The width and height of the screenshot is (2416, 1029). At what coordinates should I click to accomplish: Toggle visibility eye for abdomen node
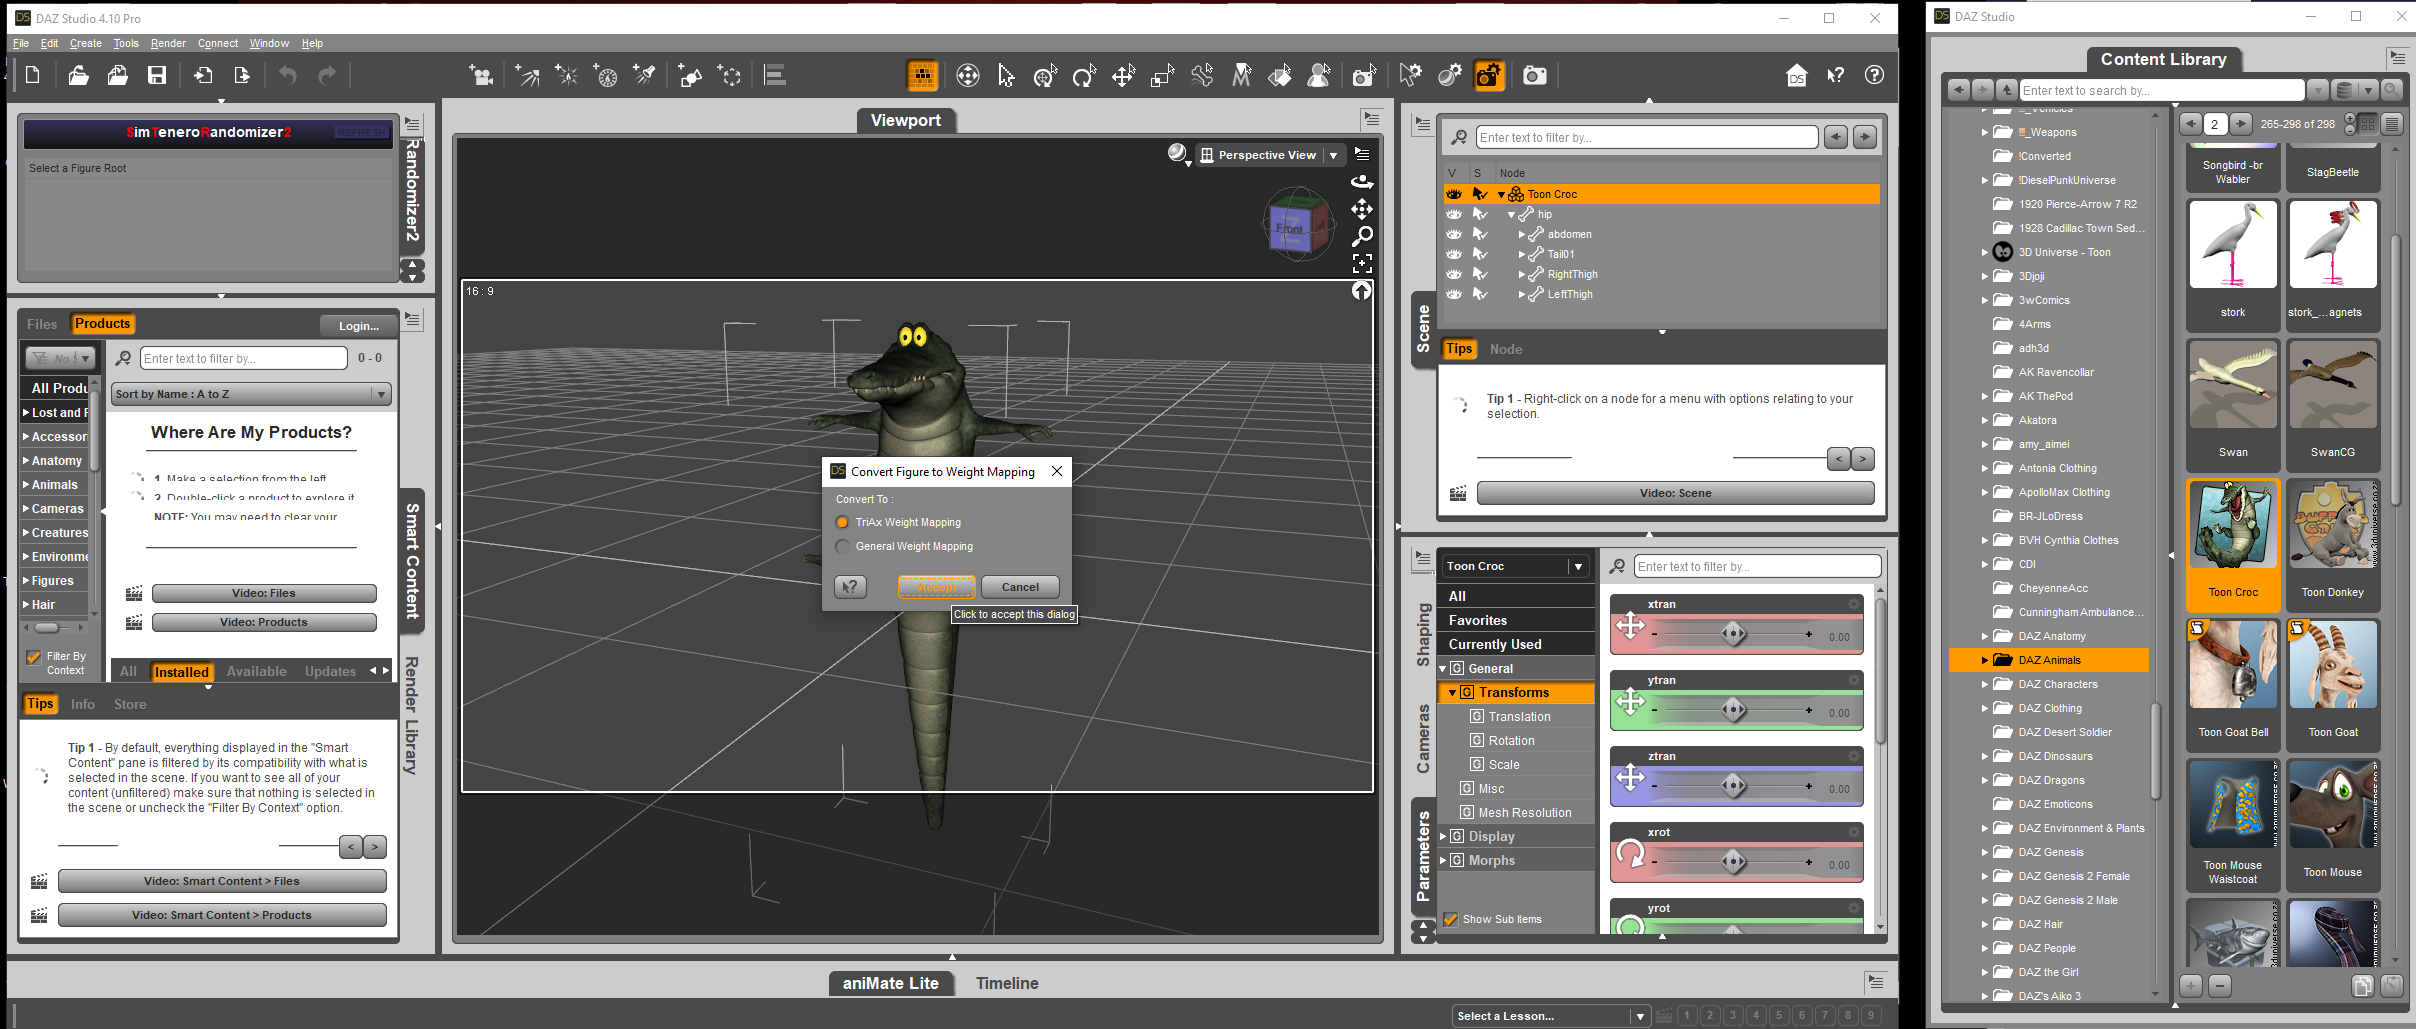click(1454, 234)
